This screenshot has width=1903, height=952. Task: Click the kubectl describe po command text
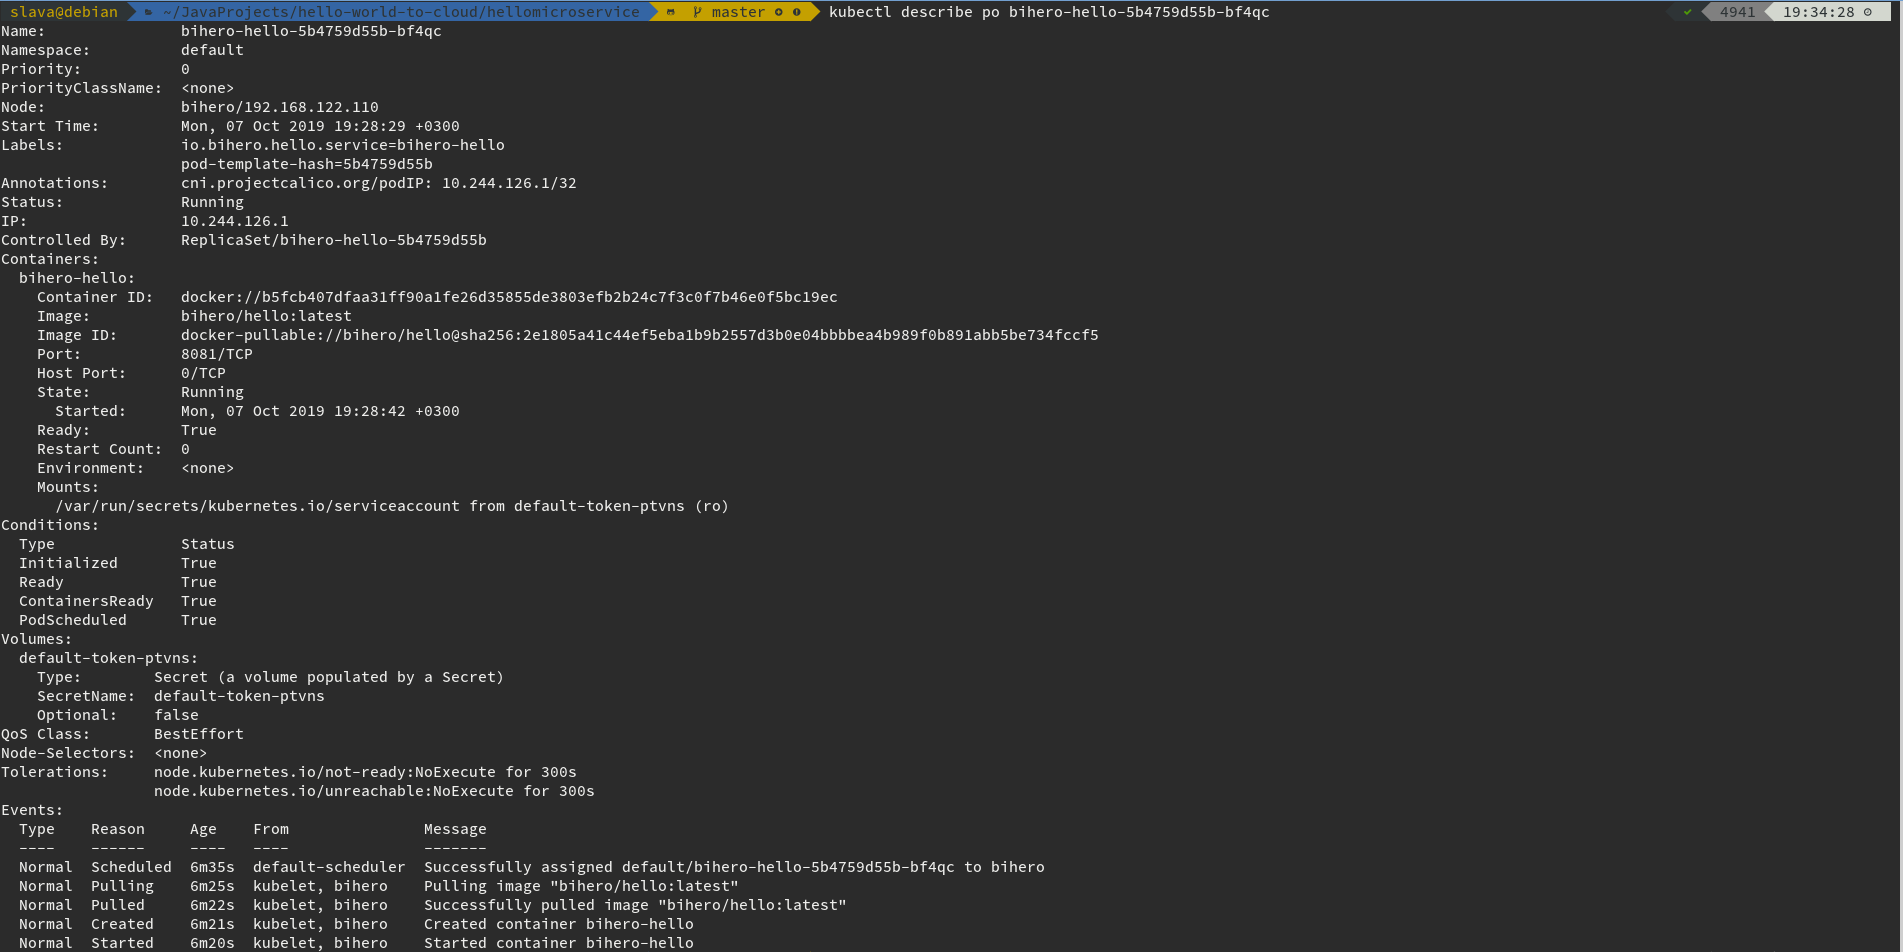click(x=1049, y=12)
